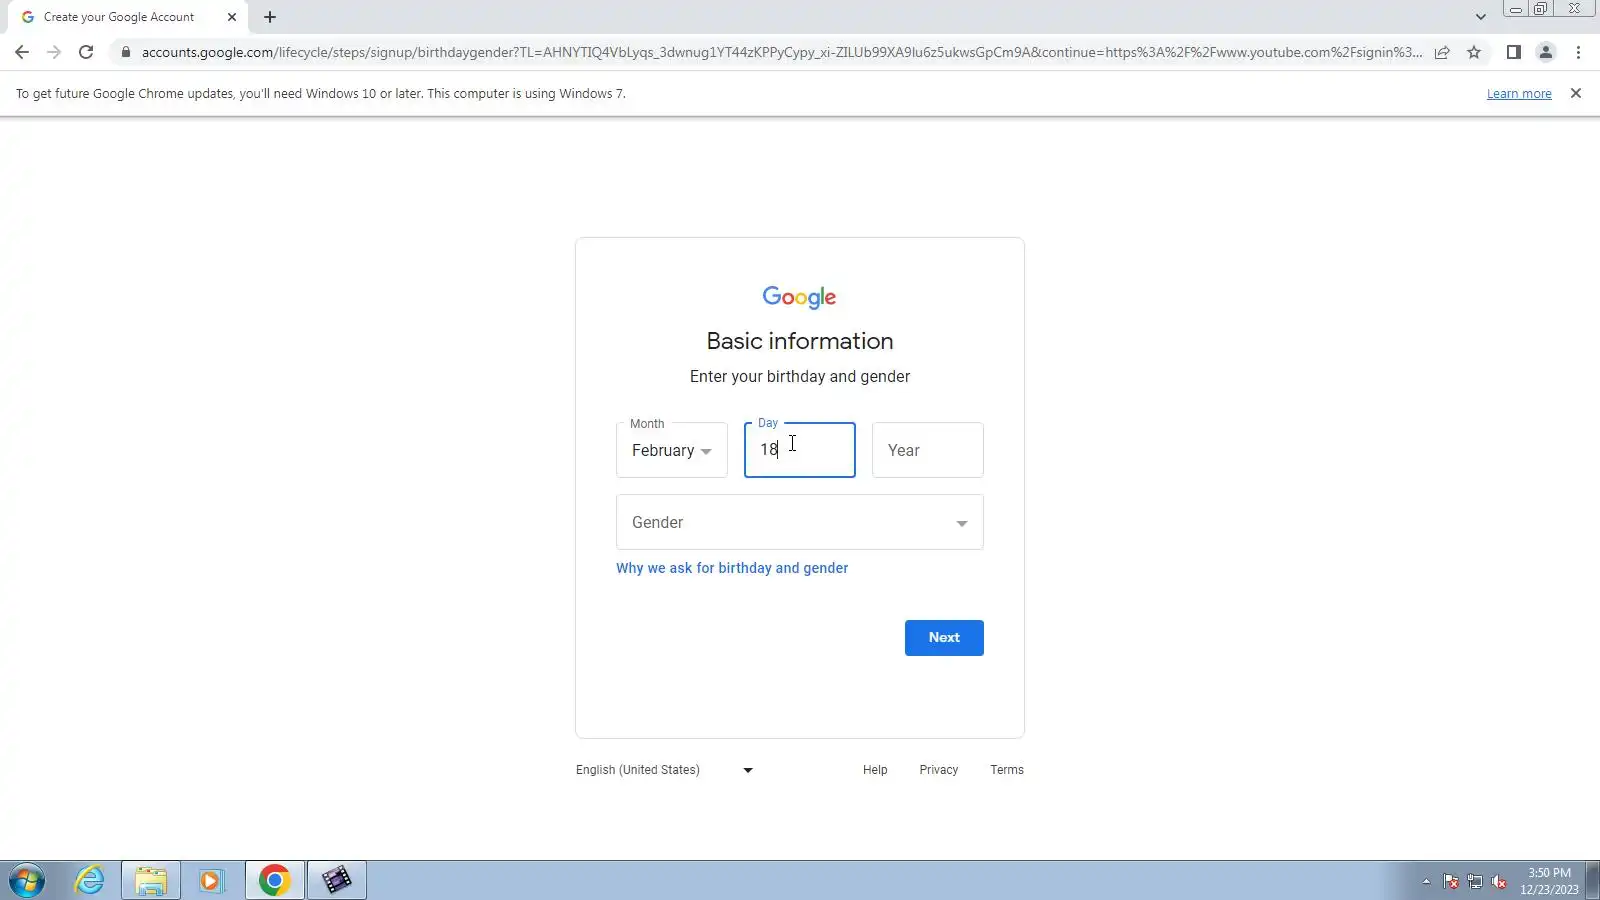Select the Create your Google Account tab
Viewport: 1600px width, 900px height.
pyautogui.click(x=127, y=17)
